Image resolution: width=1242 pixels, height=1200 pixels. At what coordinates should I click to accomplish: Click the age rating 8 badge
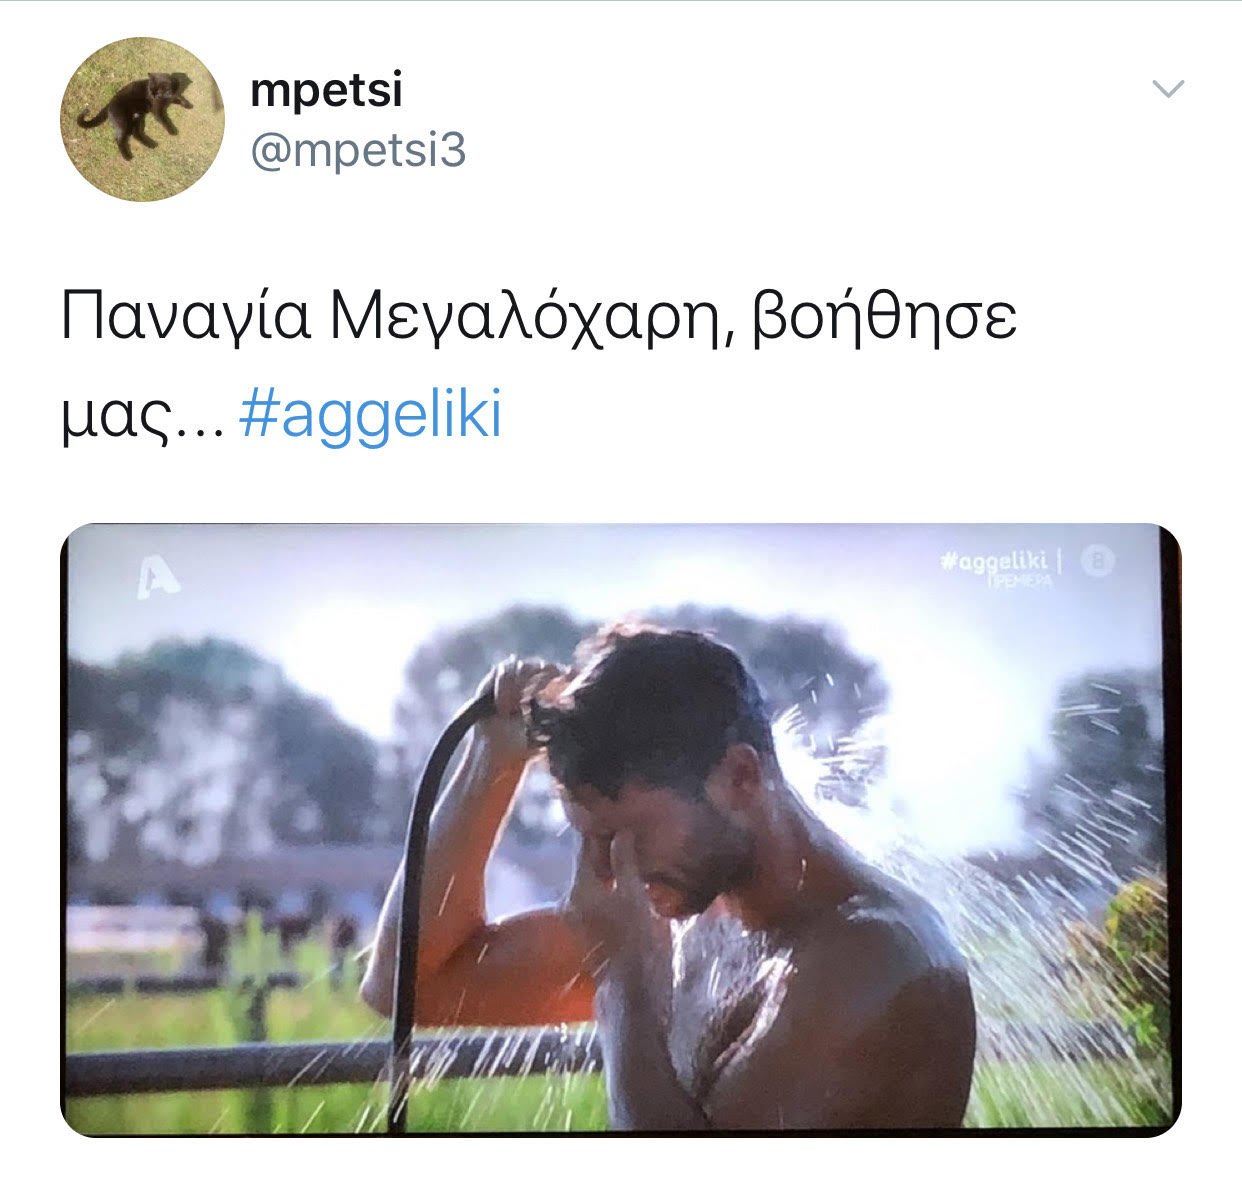tap(1098, 563)
